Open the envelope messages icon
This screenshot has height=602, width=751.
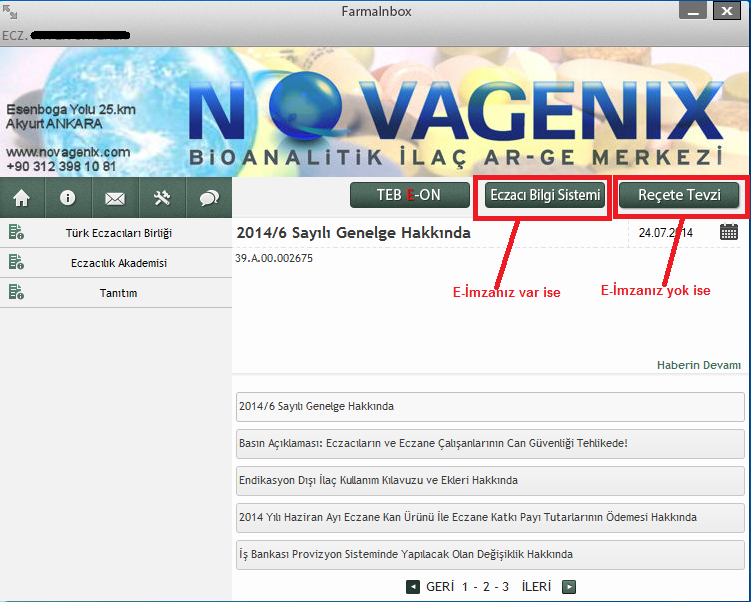coord(115,198)
